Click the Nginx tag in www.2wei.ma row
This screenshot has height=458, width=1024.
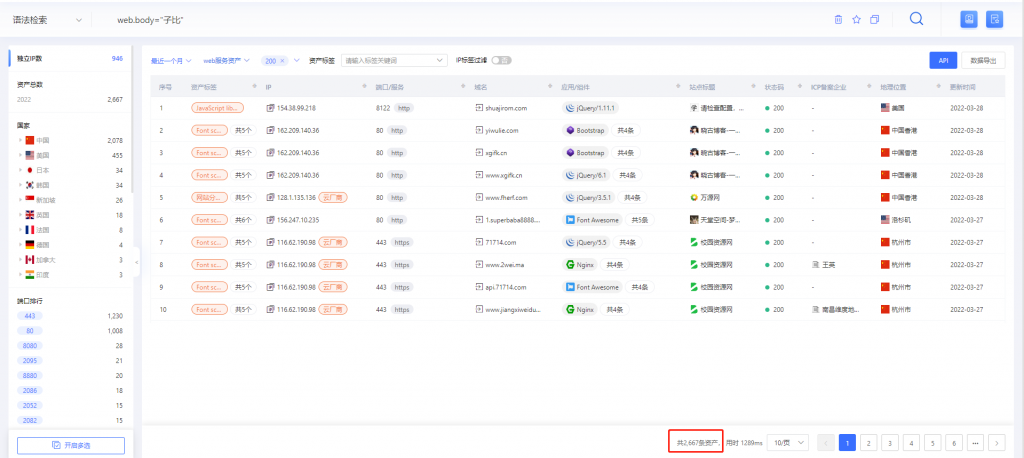[x=579, y=265]
